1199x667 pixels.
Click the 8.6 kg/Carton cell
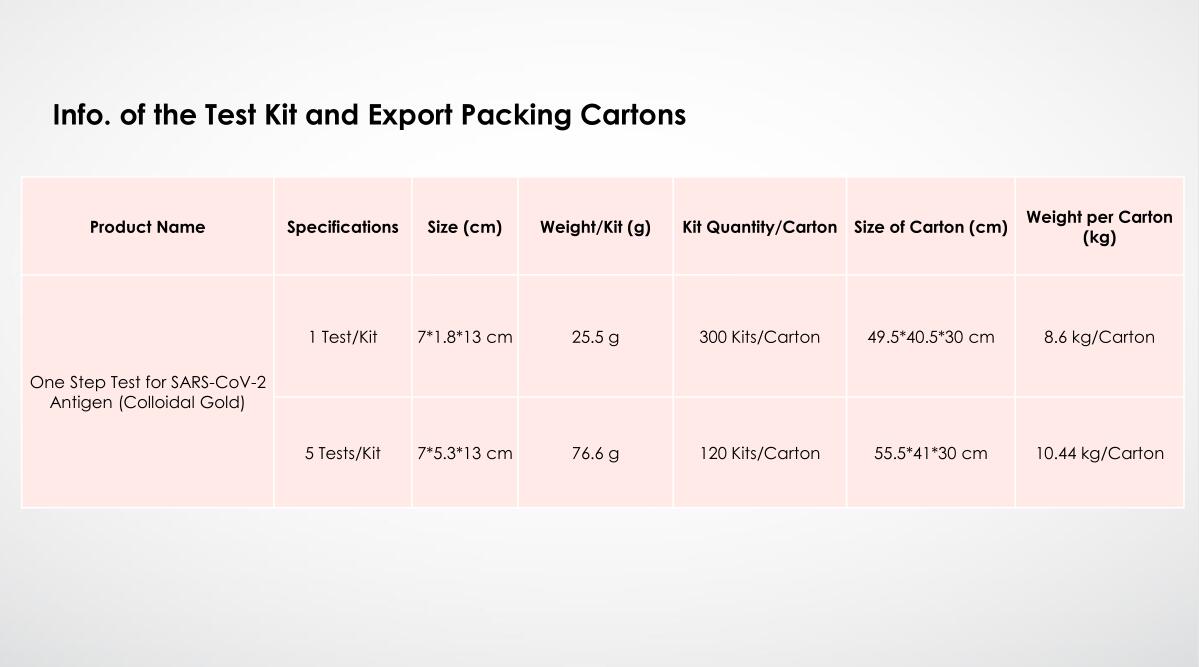point(1100,337)
